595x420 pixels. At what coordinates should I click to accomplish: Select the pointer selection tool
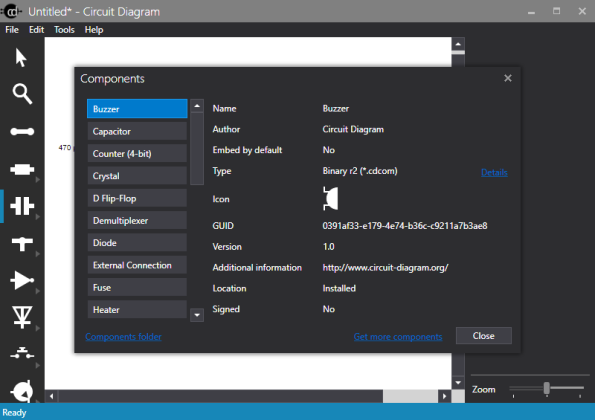point(21,58)
